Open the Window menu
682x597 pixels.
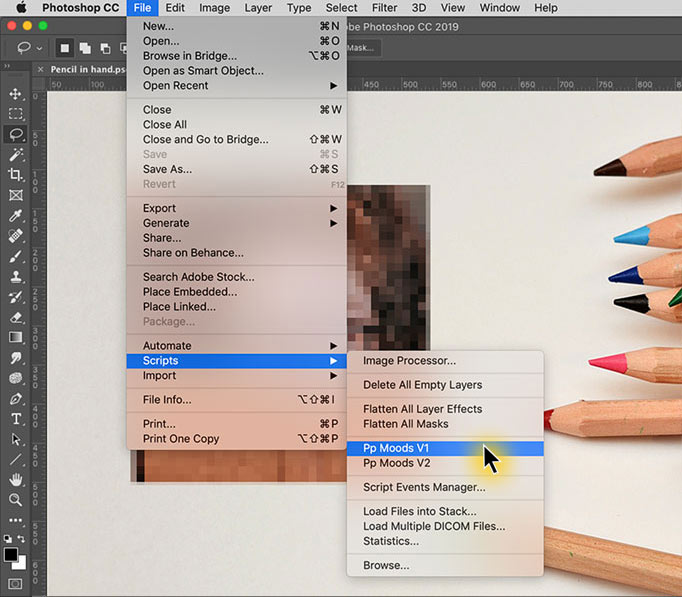pyautogui.click(x=499, y=8)
